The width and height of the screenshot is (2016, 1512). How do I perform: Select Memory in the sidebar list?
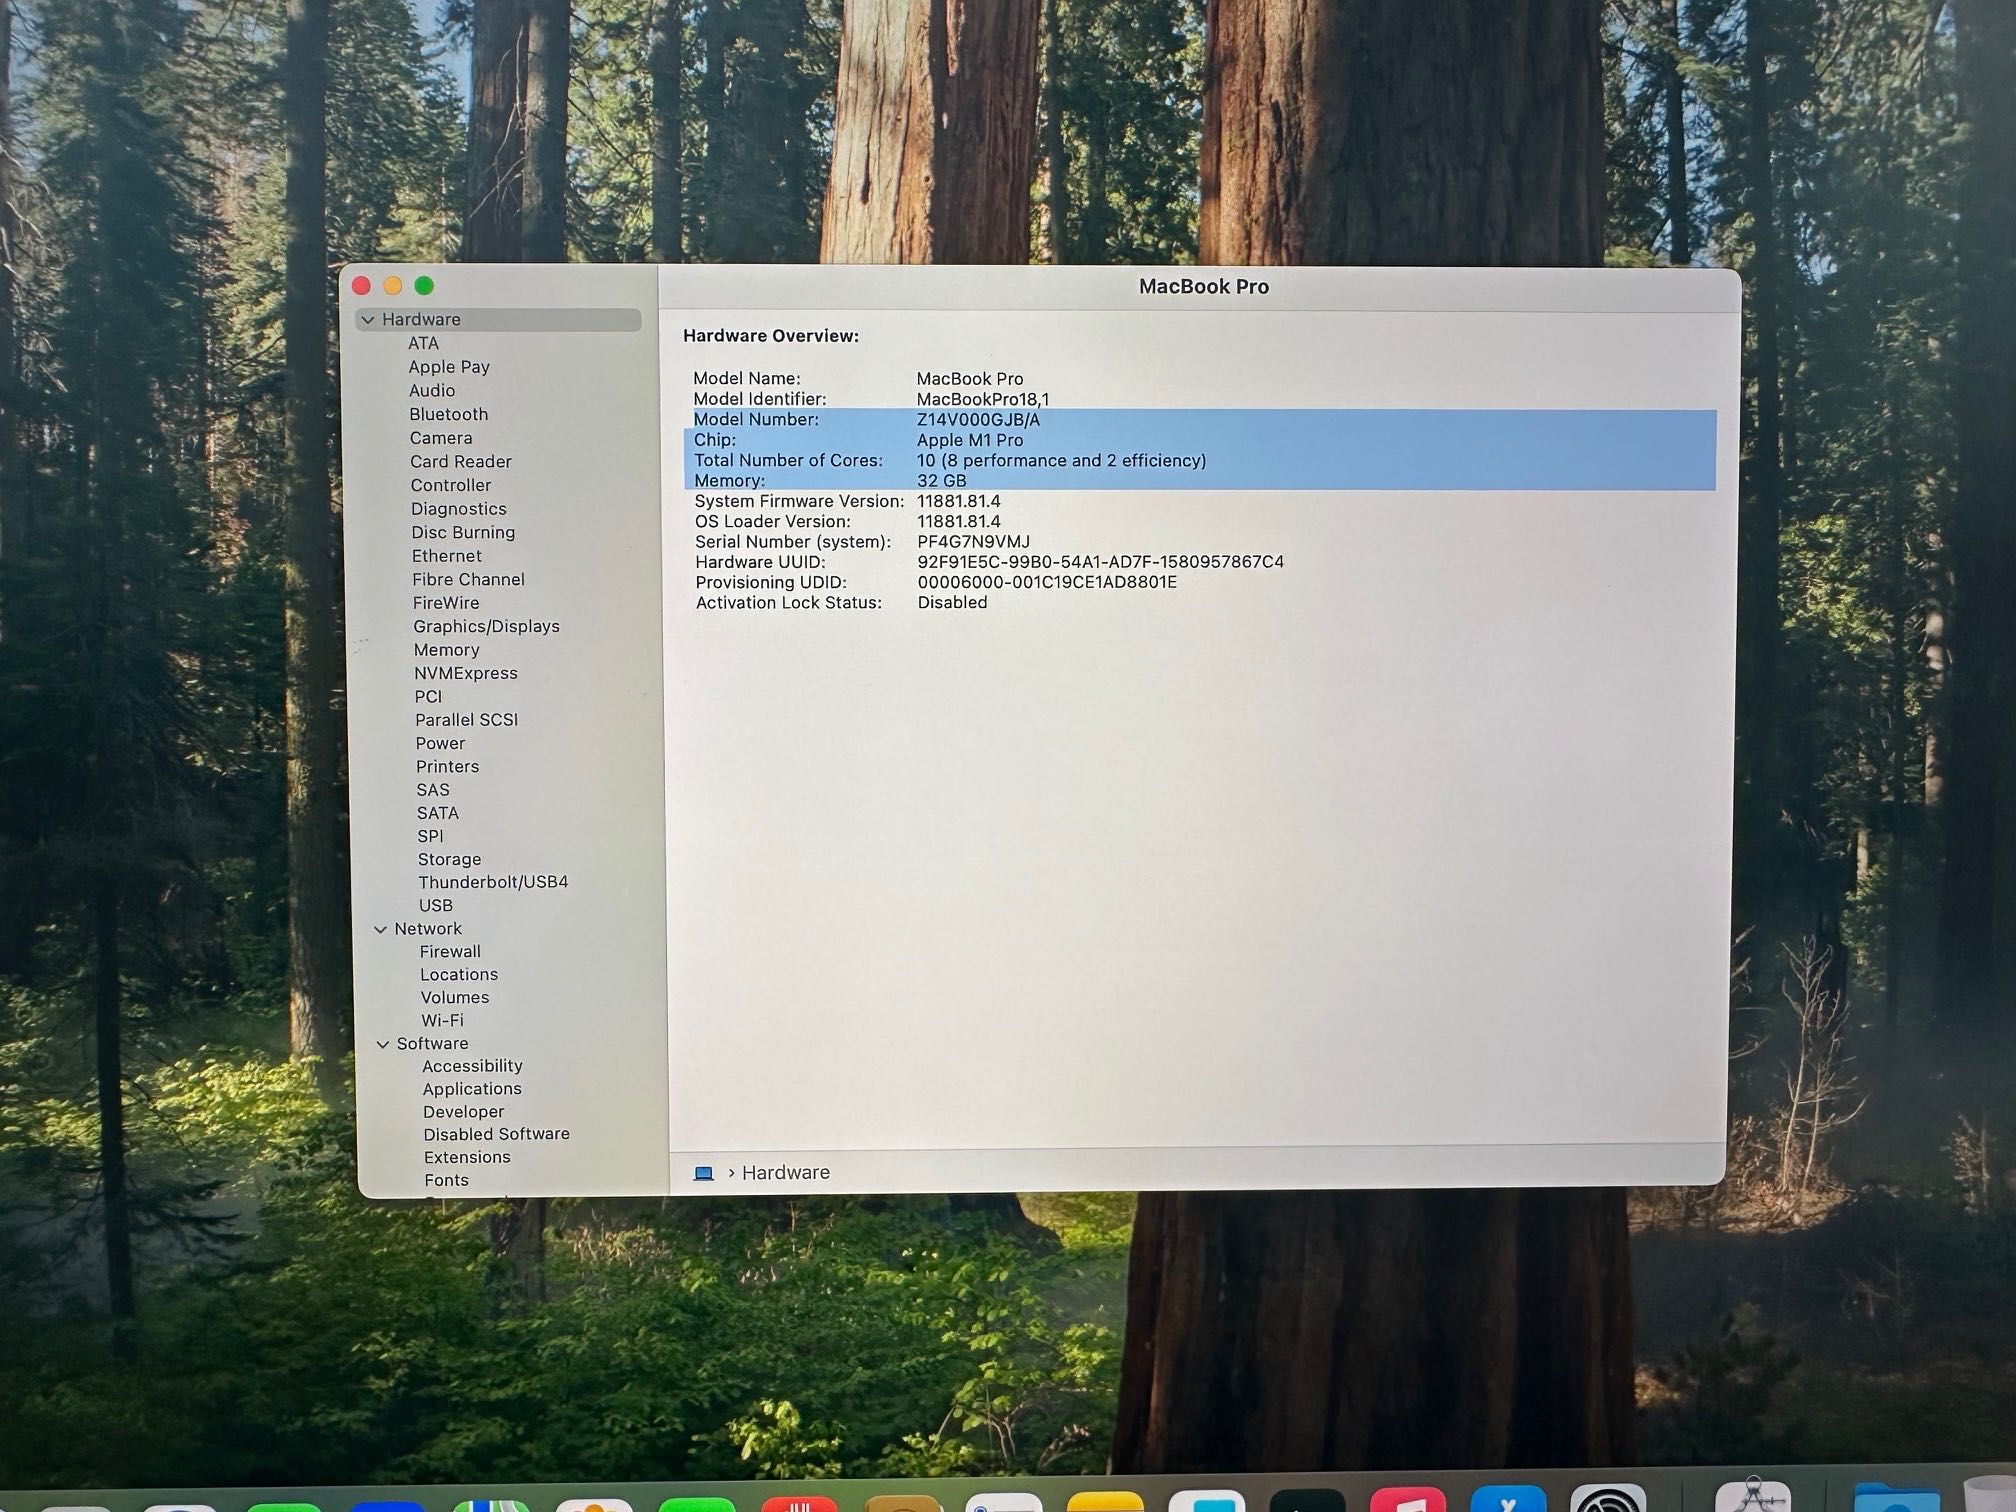(447, 650)
